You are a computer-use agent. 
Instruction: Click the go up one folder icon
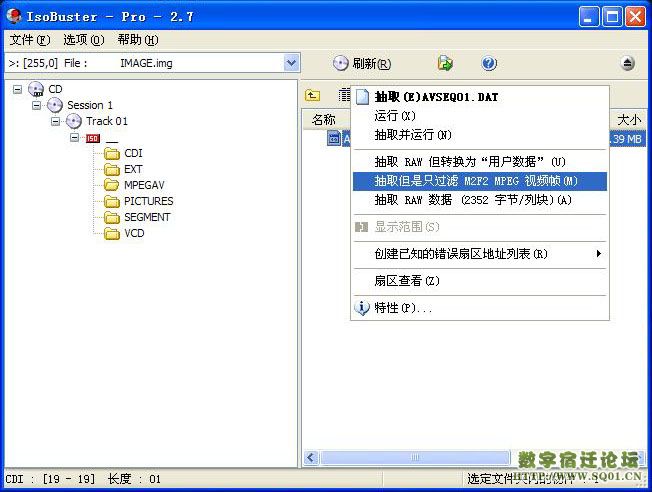(312, 96)
